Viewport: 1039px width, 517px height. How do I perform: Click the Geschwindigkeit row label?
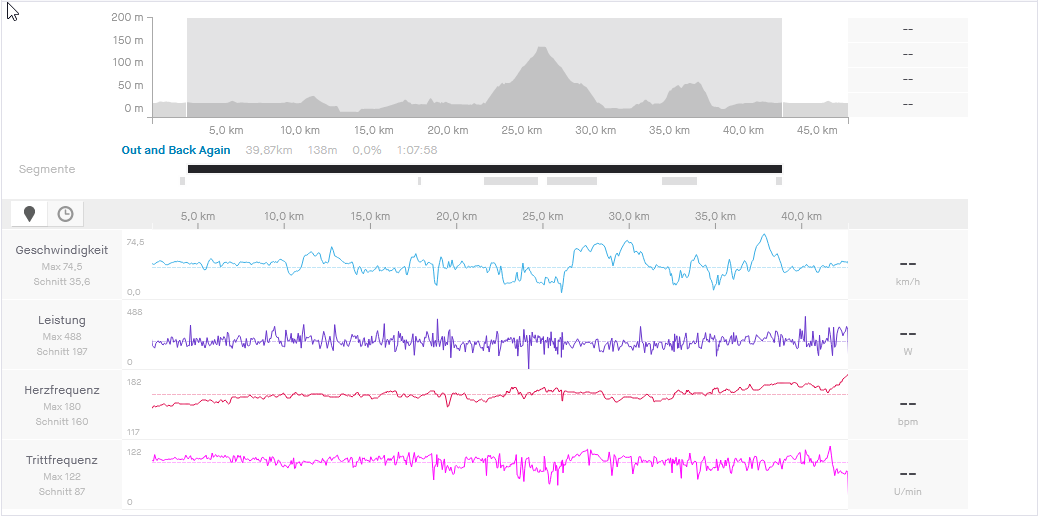pos(61,250)
